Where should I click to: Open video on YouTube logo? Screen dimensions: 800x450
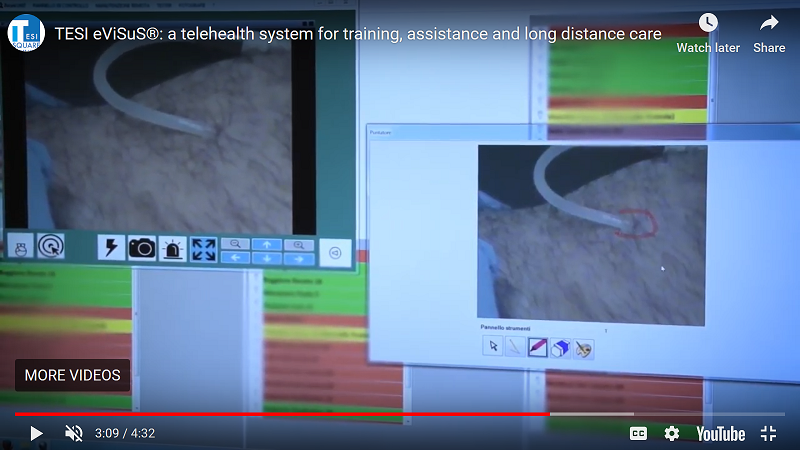[720, 434]
